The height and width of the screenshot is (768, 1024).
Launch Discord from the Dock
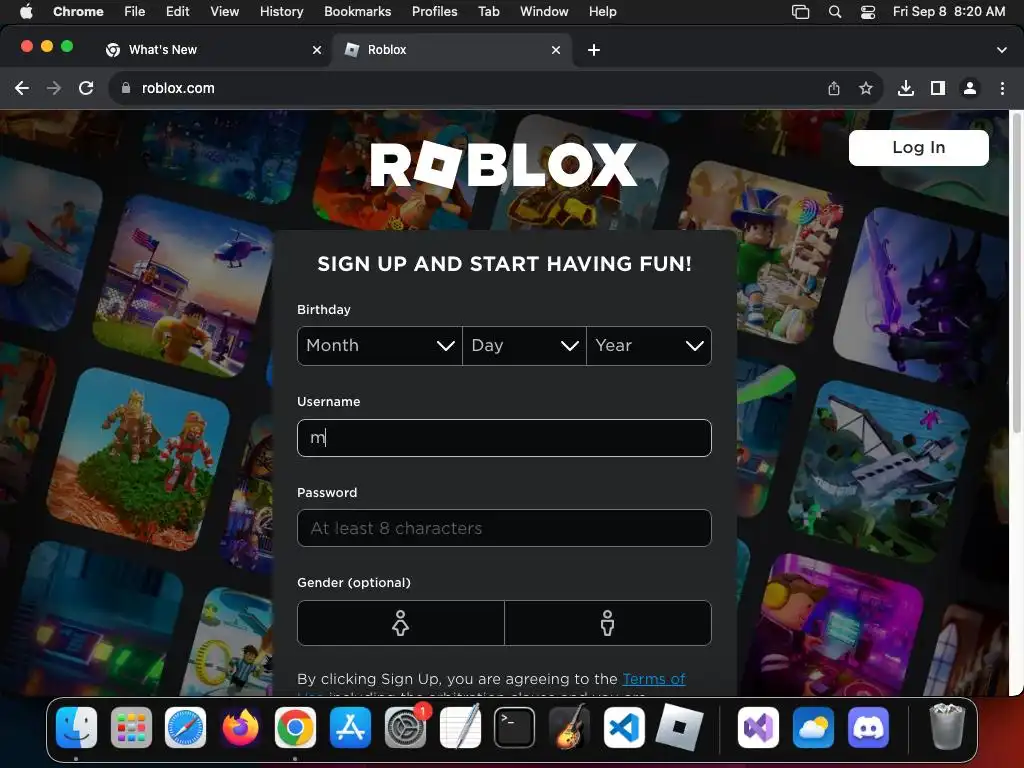click(868, 728)
